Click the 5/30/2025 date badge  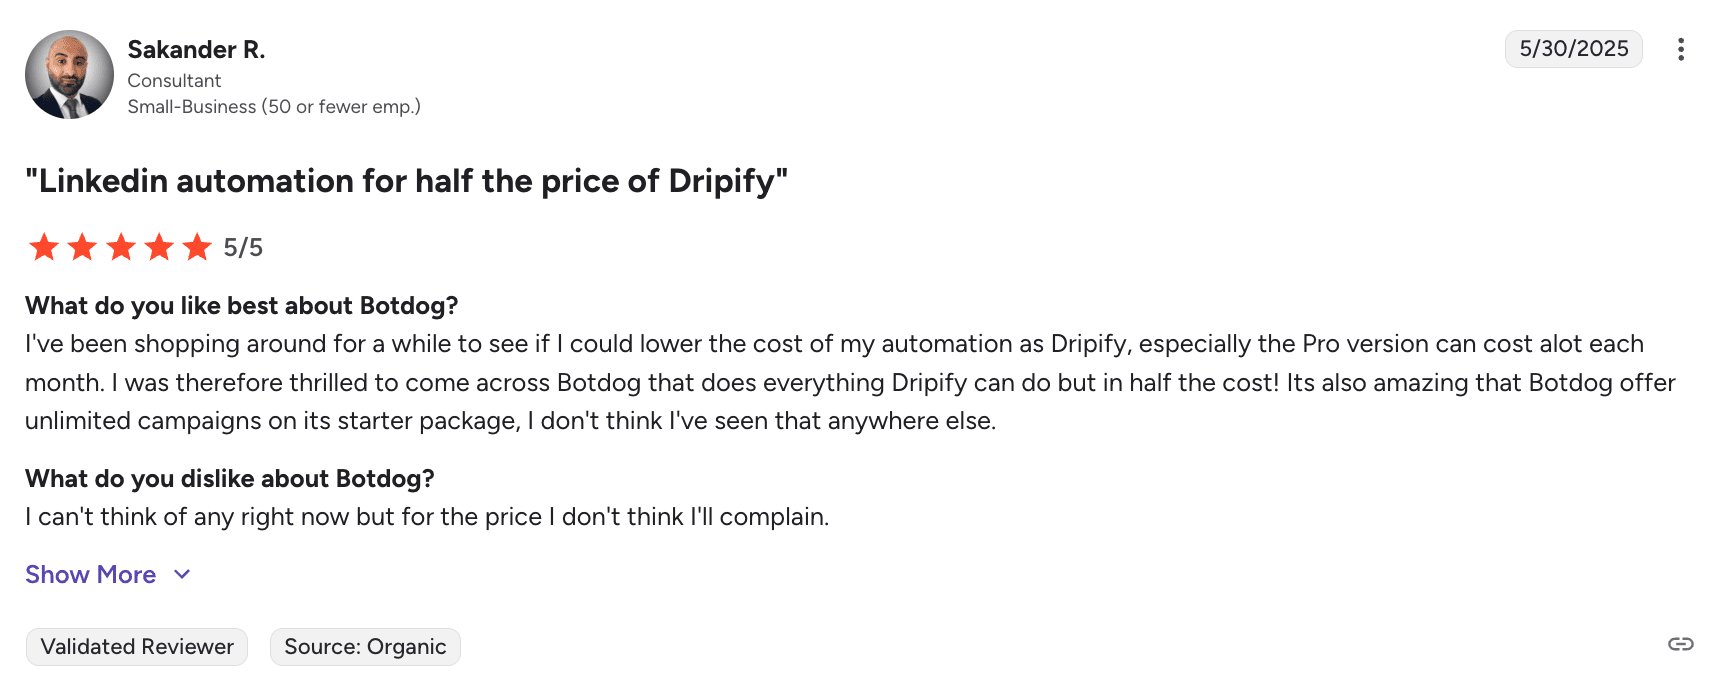pos(1573,49)
